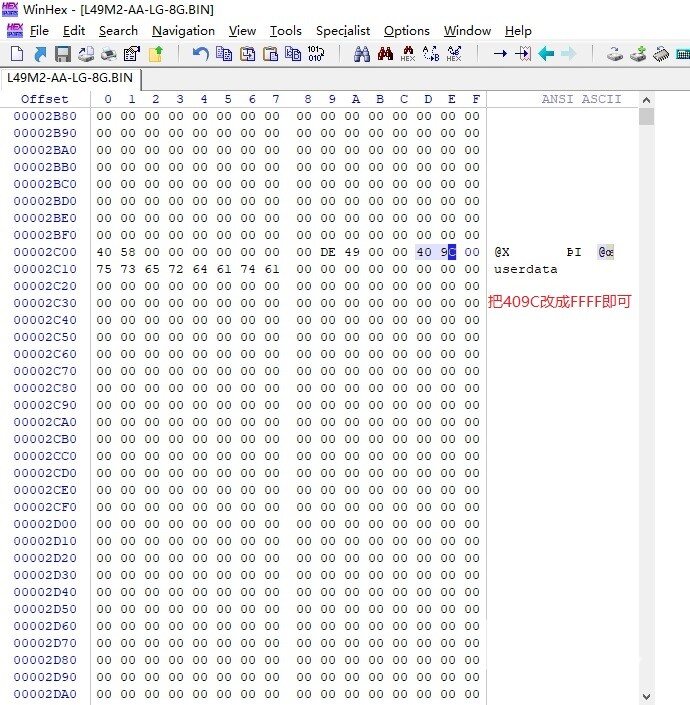
Task: Click the vertical scrollbar thumb
Action: [x=646, y=117]
